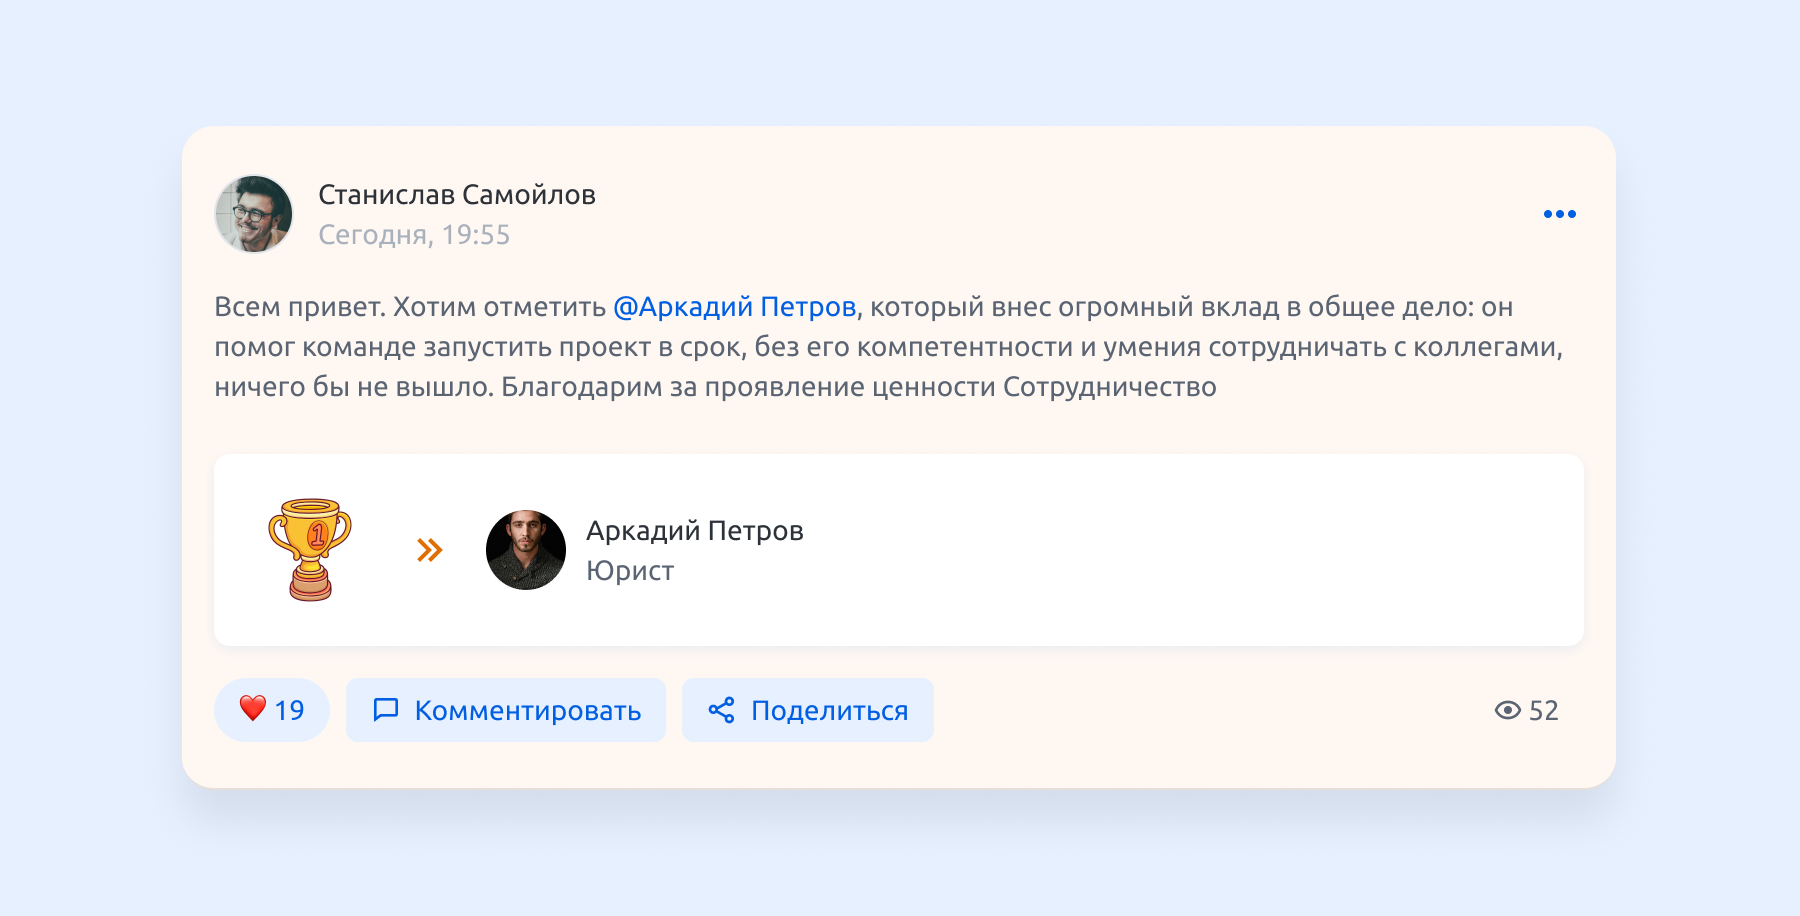Click the speech bubble comment icon
Screen dimensions: 1800x916
point(386,710)
